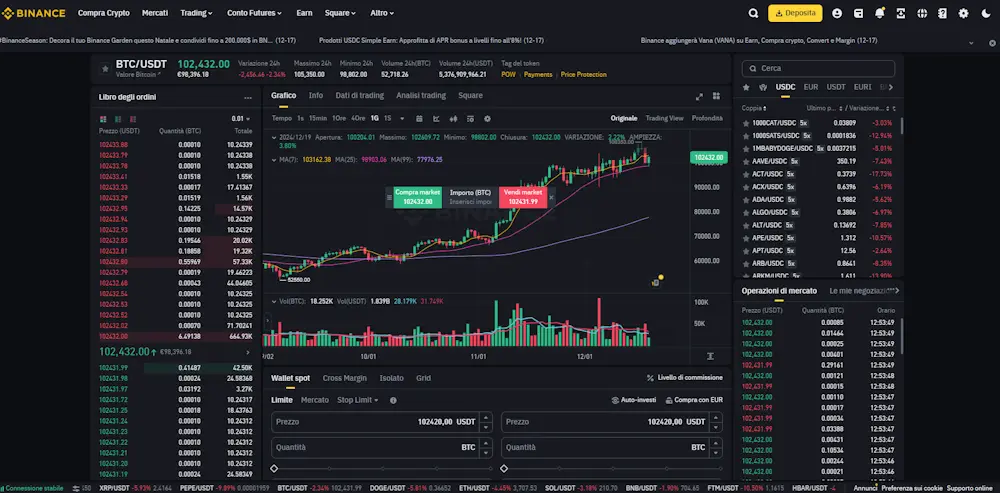Viewport: 1000px width, 493px height.
Task: Open limit order info icon
Action: (393, 401)
